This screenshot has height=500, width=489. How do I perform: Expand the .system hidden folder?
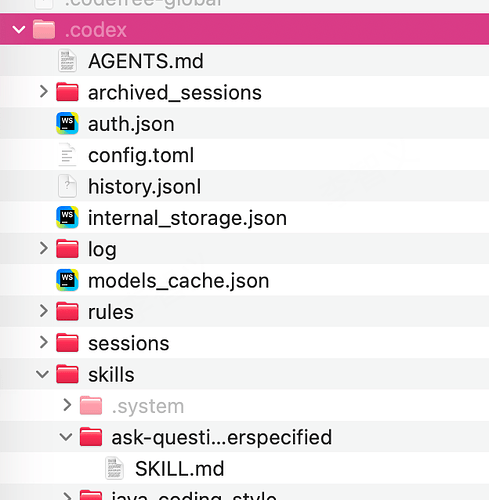[67, 405]
